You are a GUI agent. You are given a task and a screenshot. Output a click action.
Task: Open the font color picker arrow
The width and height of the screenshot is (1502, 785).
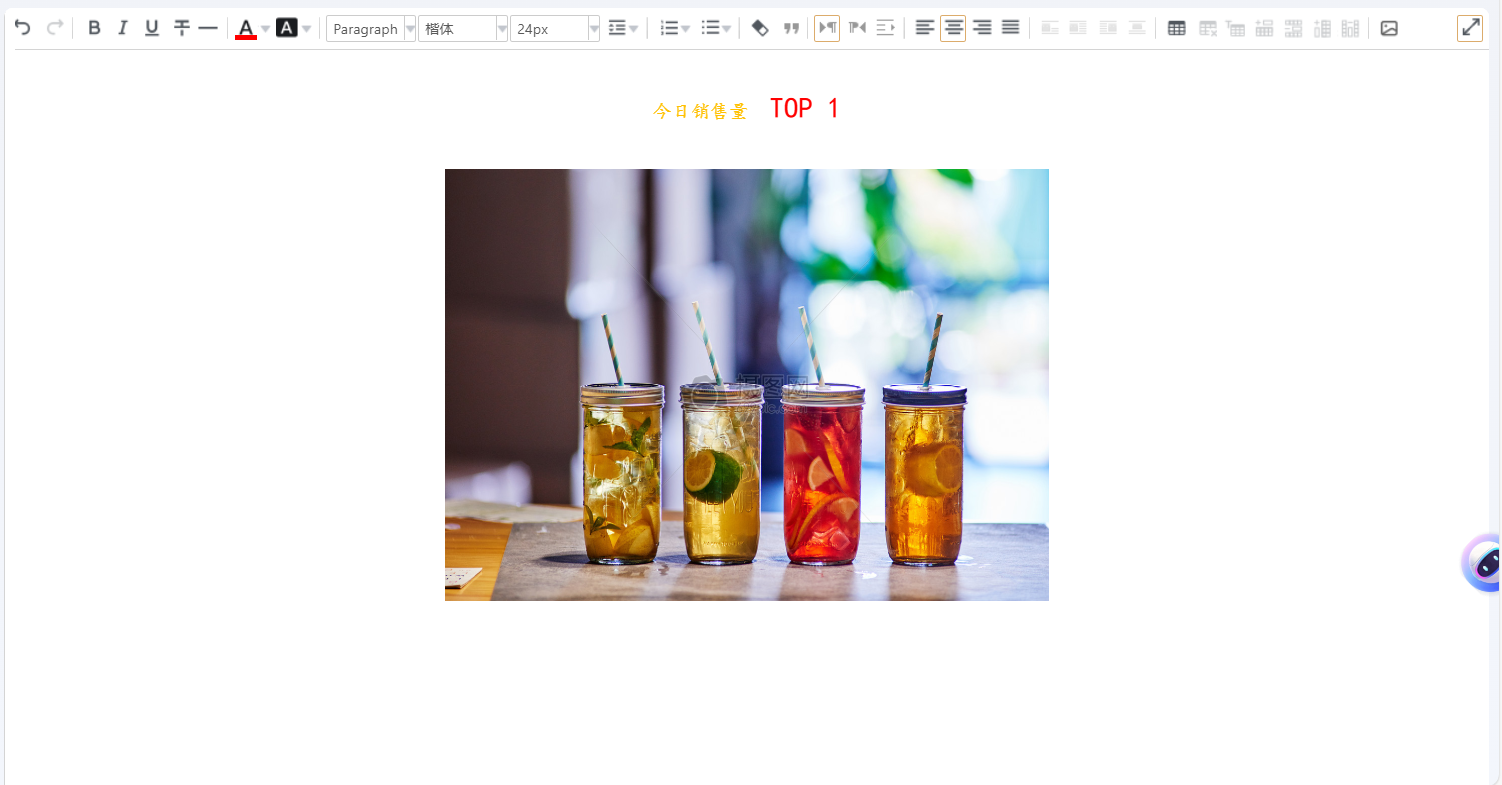pos(265,29)
